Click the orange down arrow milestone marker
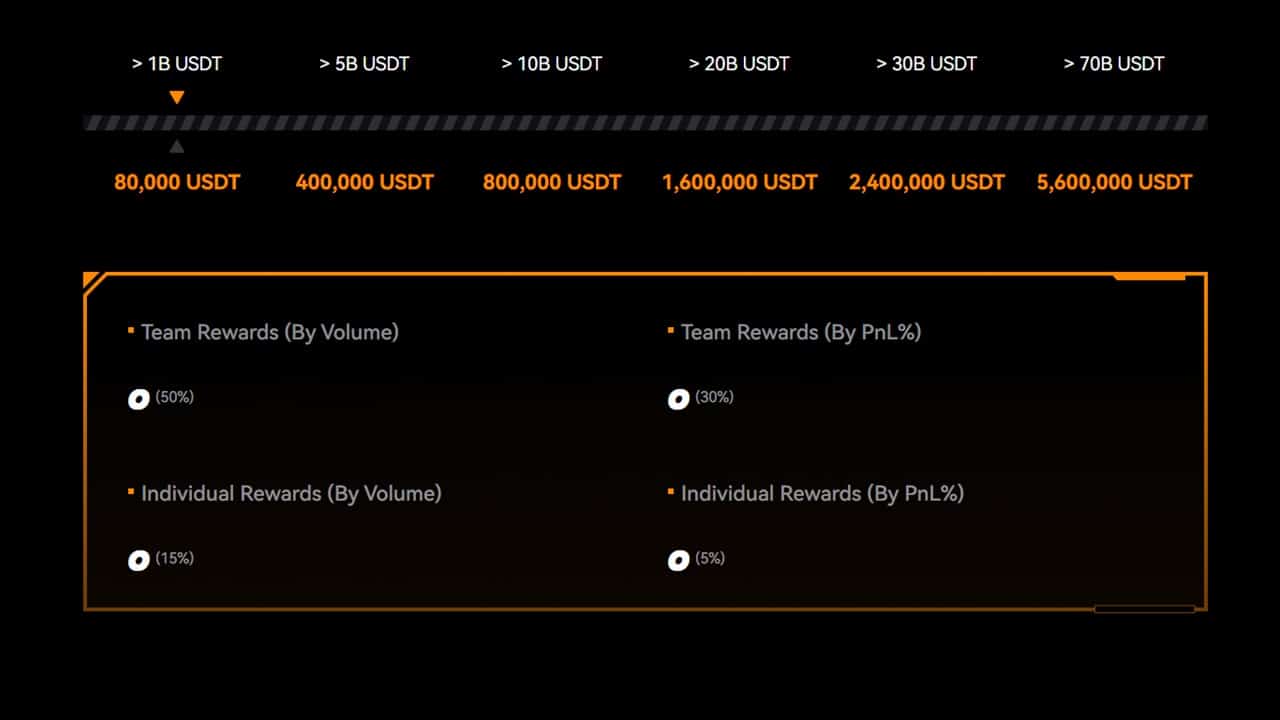The height and width of the screenshot is (720, 1280). [x=177, y=97]
